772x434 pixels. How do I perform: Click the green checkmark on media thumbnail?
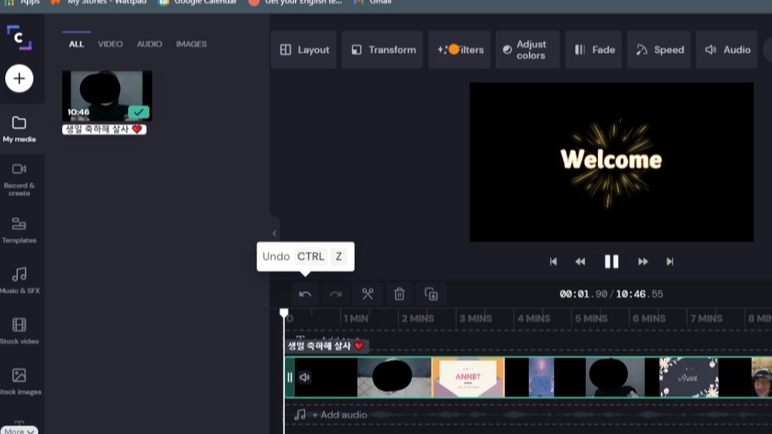[139, 112]
